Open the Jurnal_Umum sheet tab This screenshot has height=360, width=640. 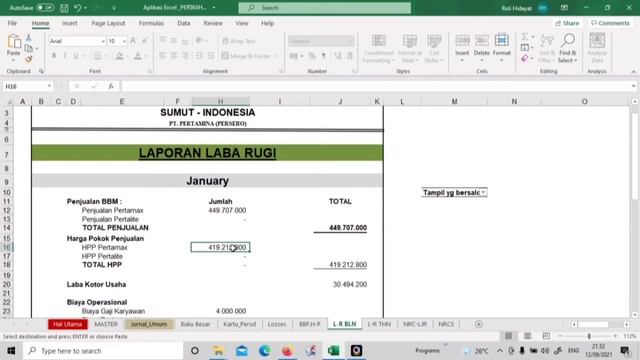point(149,324)
